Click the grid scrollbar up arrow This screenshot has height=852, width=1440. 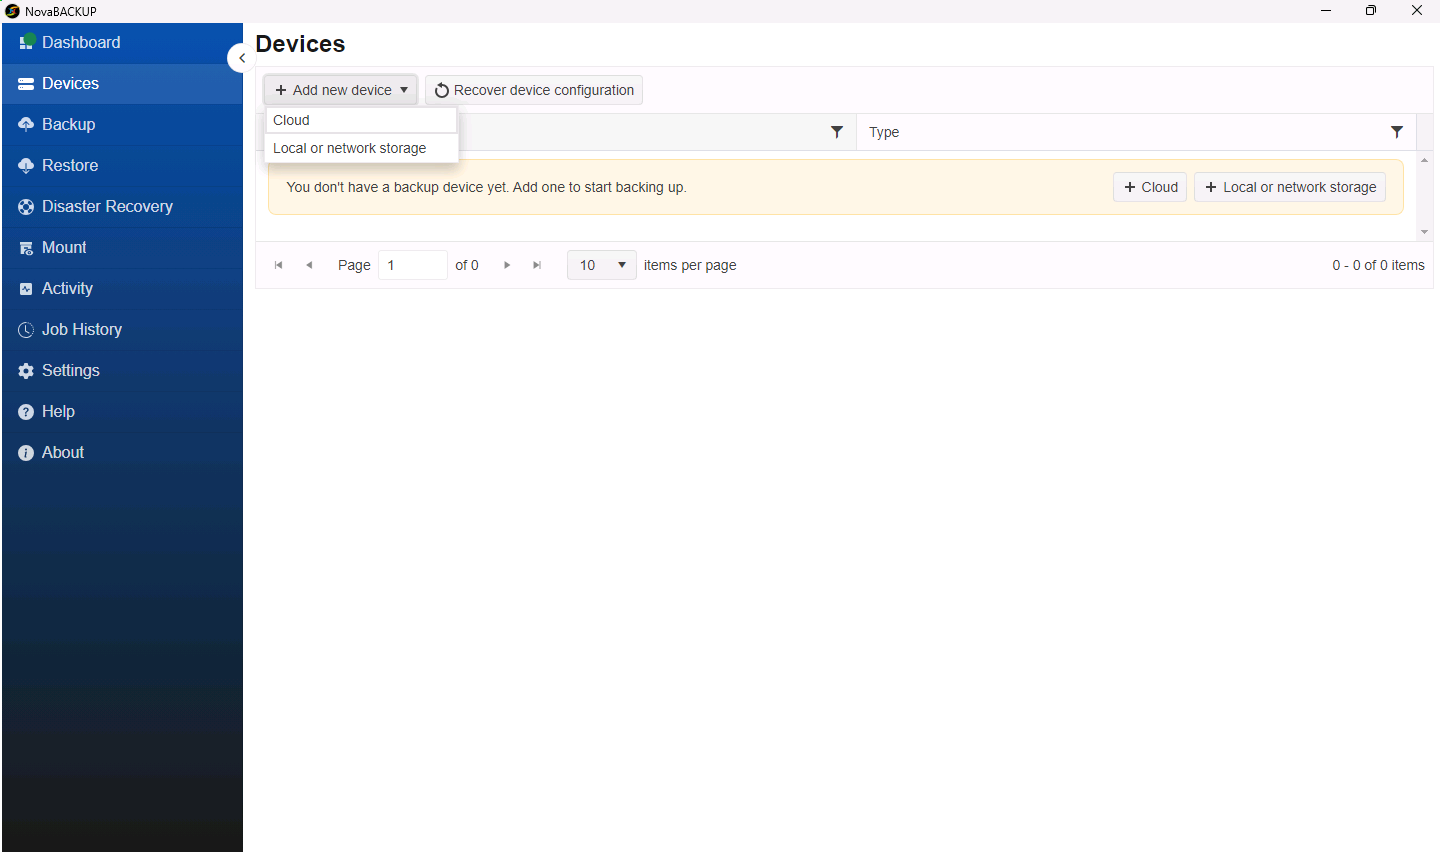tap(1424, 160)
